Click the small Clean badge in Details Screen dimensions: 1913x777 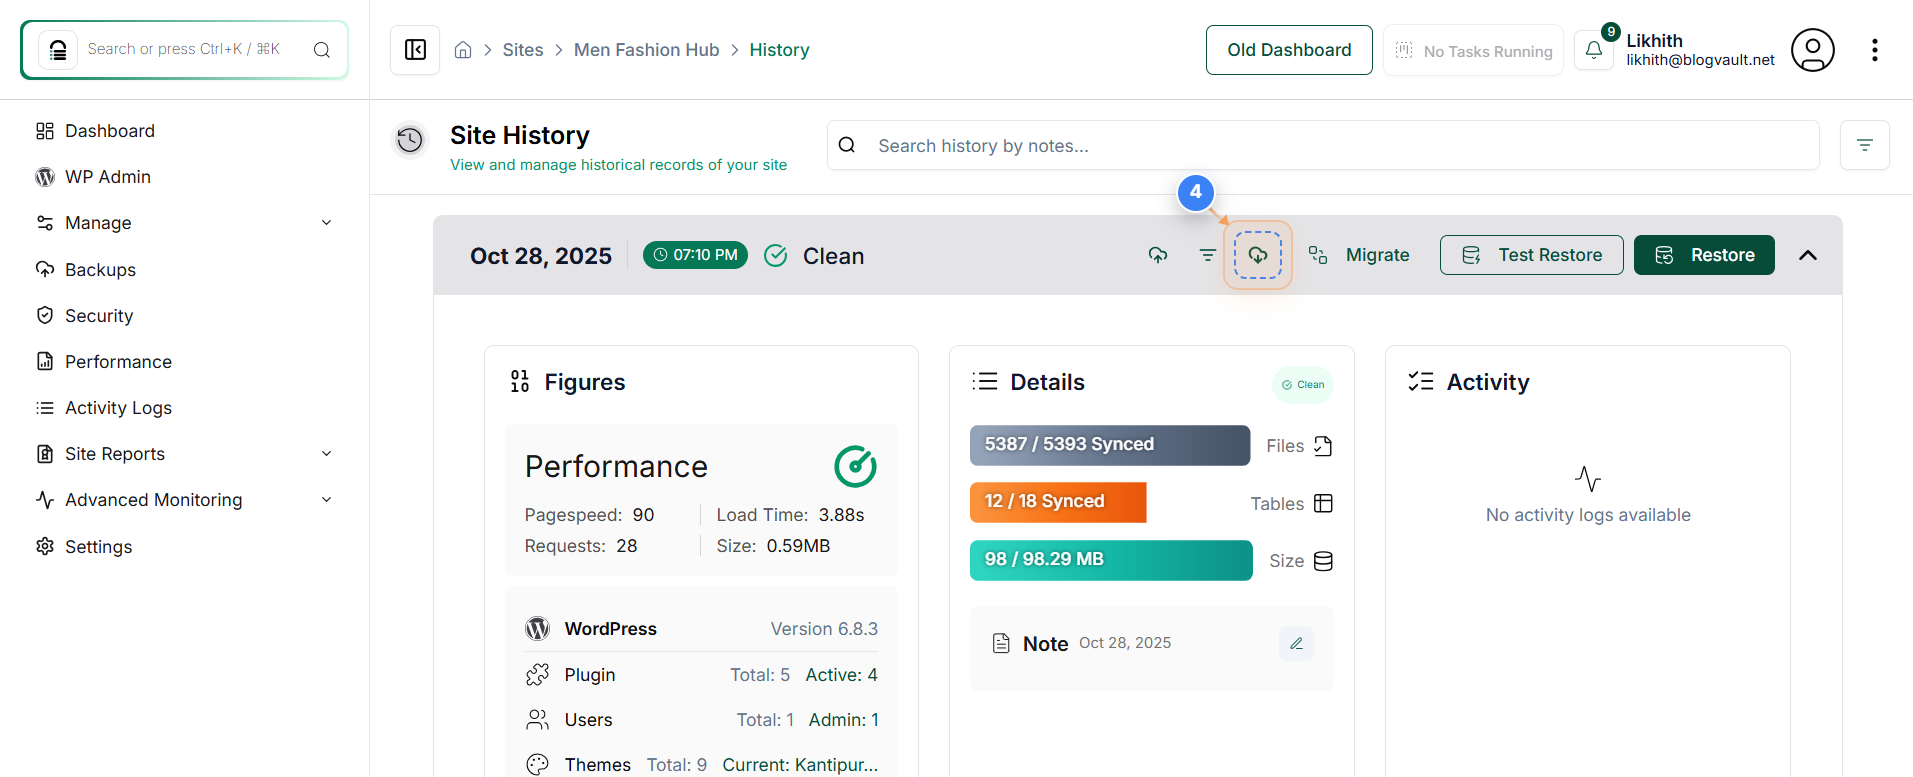pos(1303,384)
